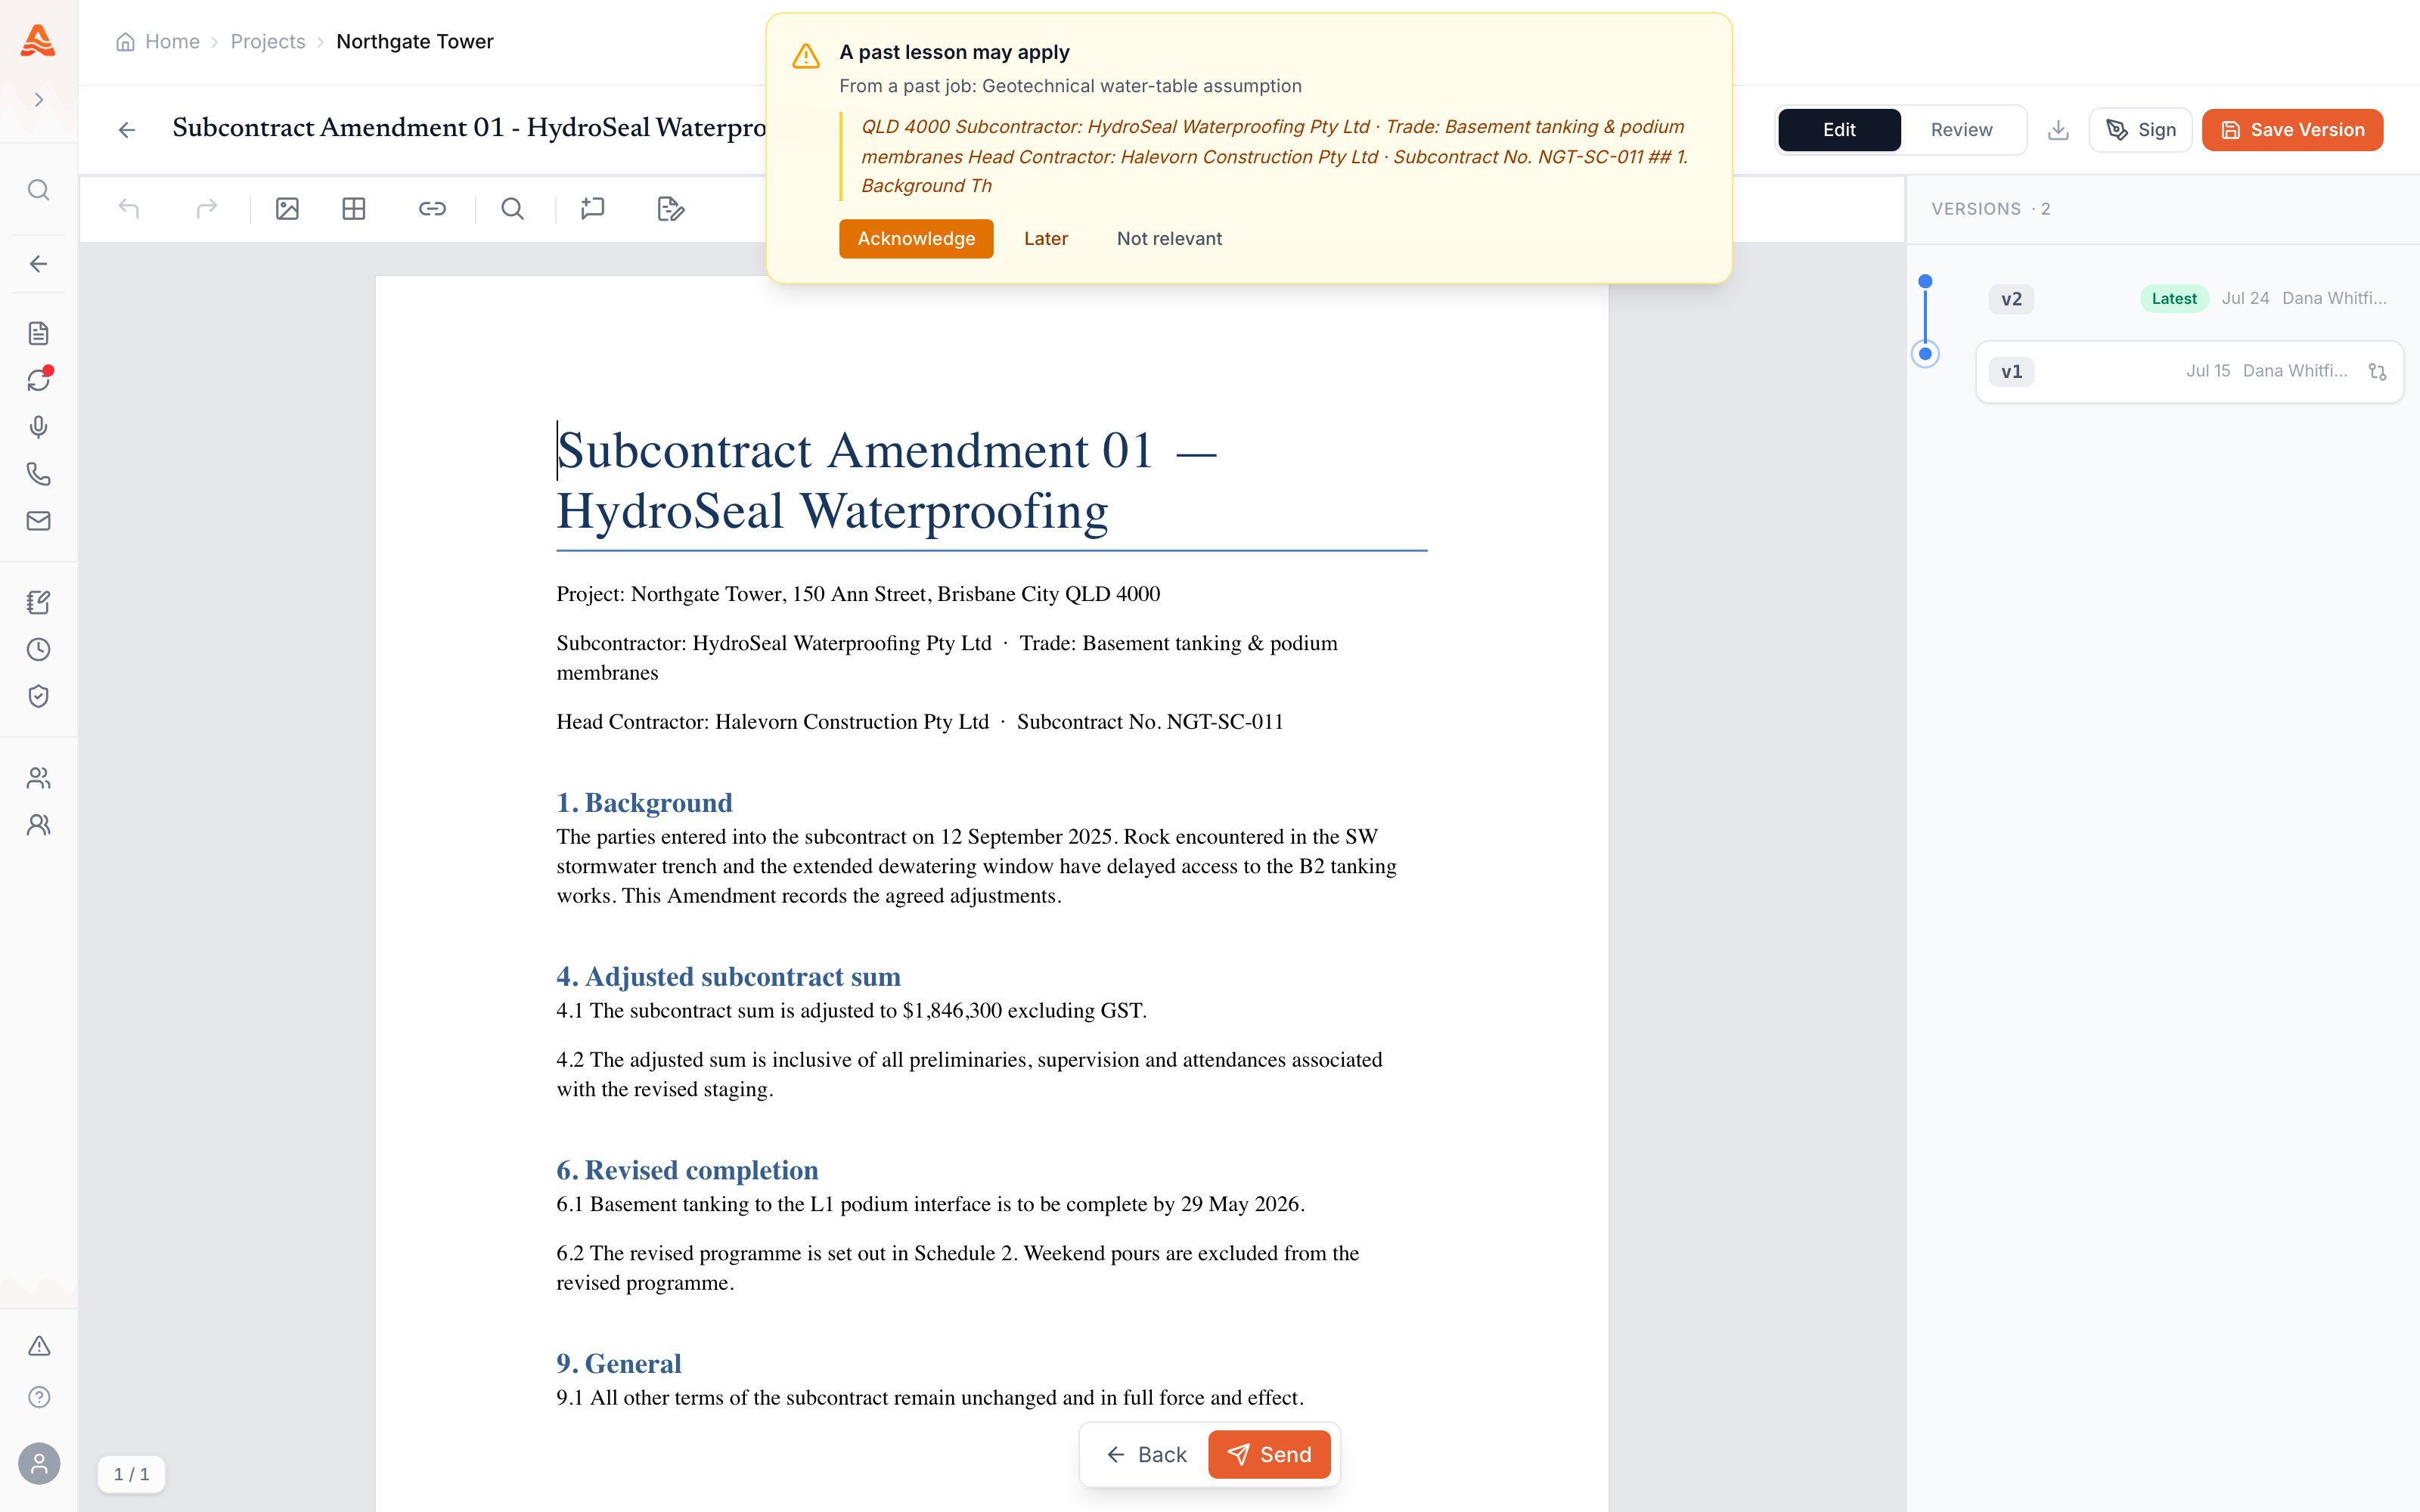Click the app logo in the sidebar
The height and width of the screenshot is (1512, 2420).
coord(38,41)
